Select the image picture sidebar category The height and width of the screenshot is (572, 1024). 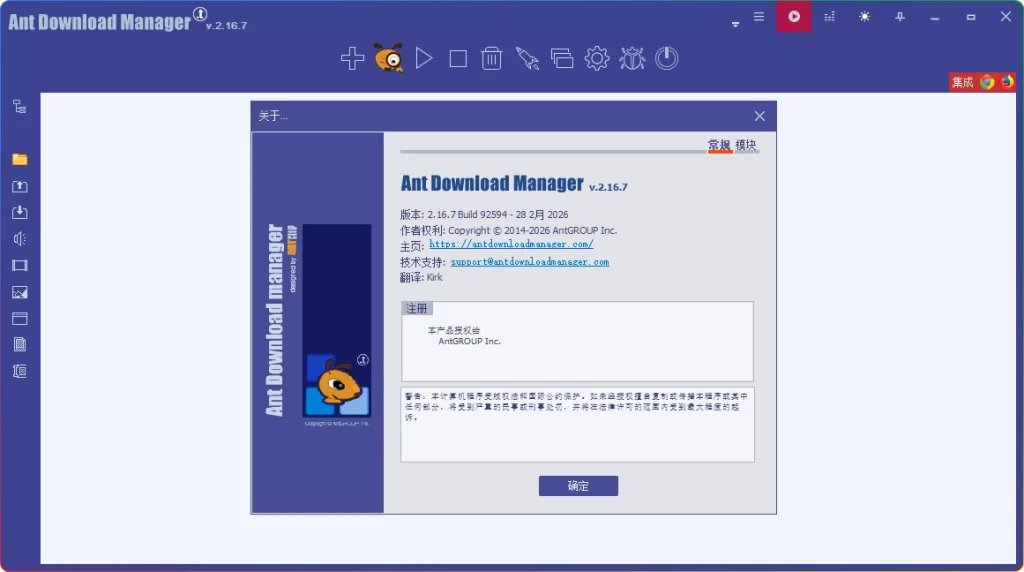point(20,292)
